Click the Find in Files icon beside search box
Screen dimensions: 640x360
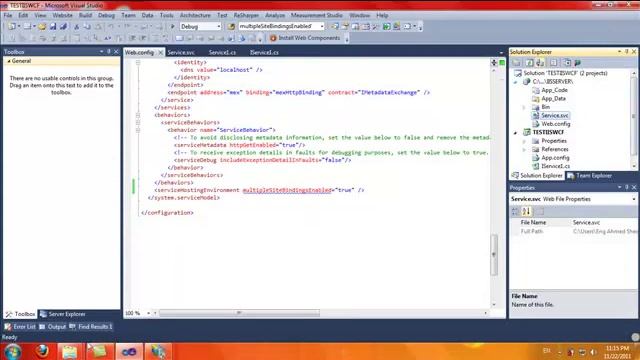coord(231,27)
